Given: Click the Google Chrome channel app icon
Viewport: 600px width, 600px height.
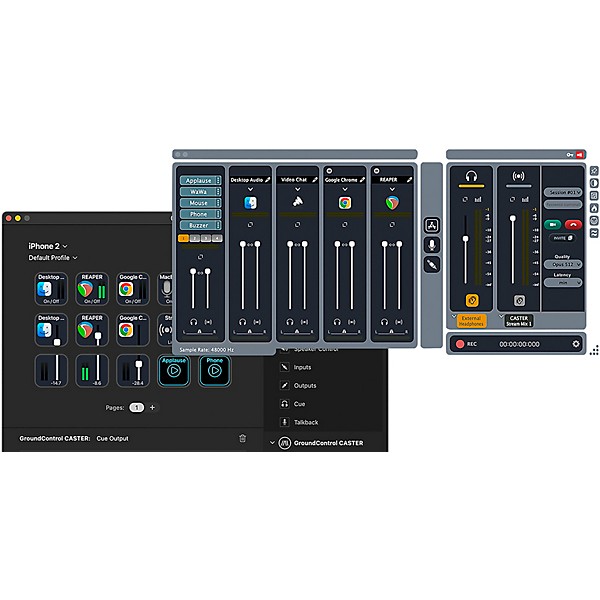Looking at the screenshot, I should tap(345, 203).
